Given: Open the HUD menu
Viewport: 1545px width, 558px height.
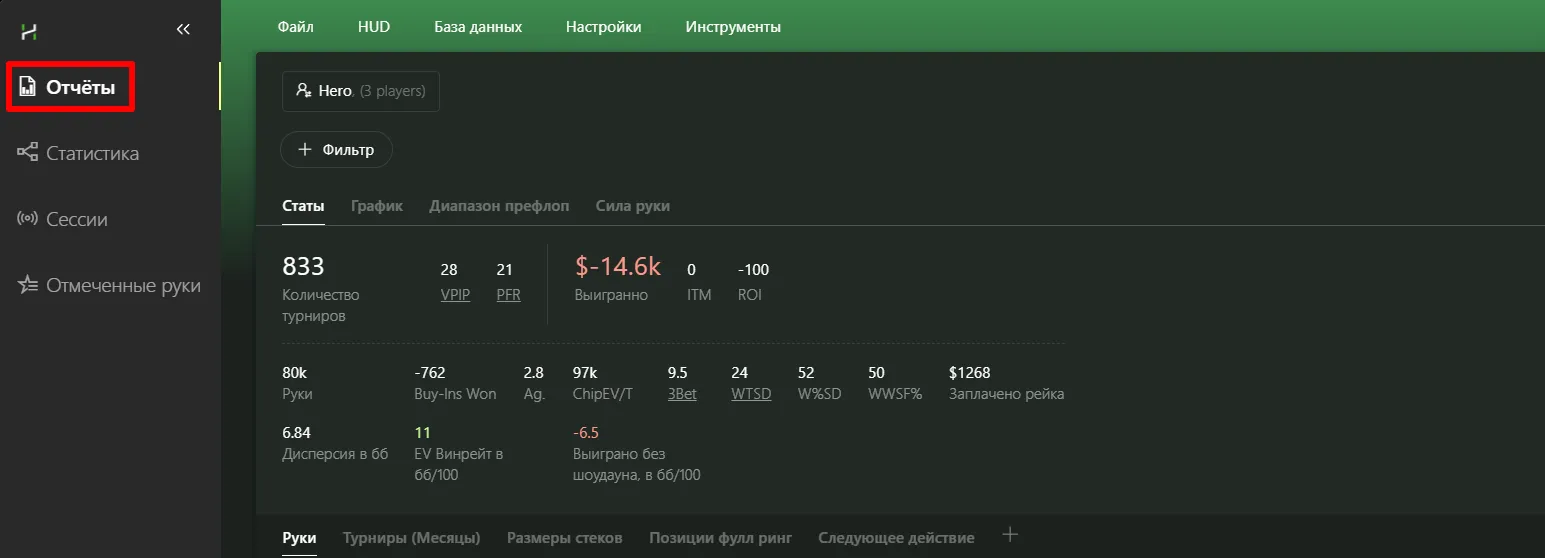Looking at the screenshot, I should point(373,27).
